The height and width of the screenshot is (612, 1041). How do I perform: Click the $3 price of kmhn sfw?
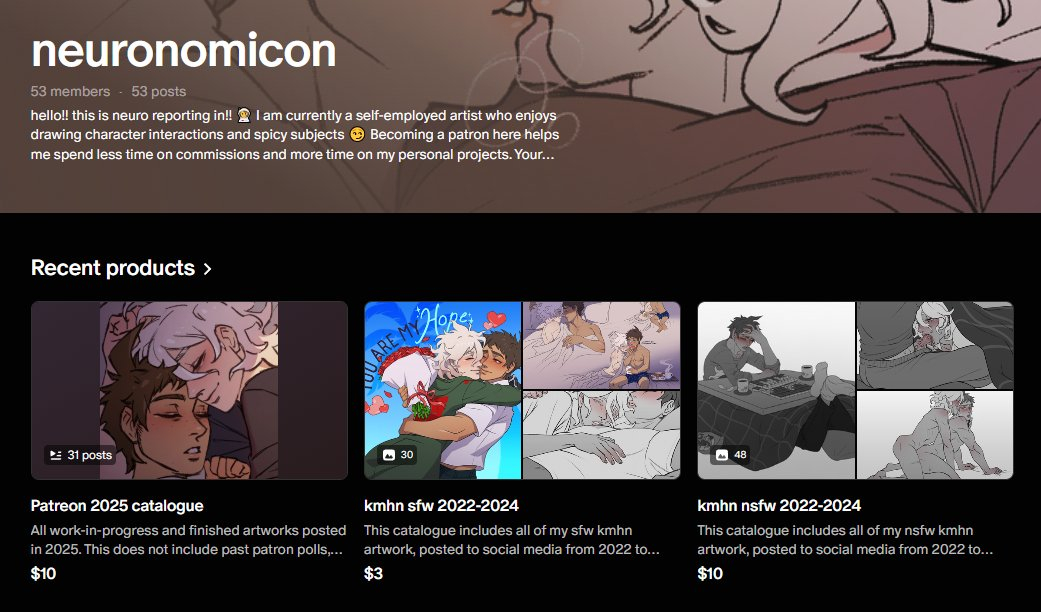[x=373, y=574]
